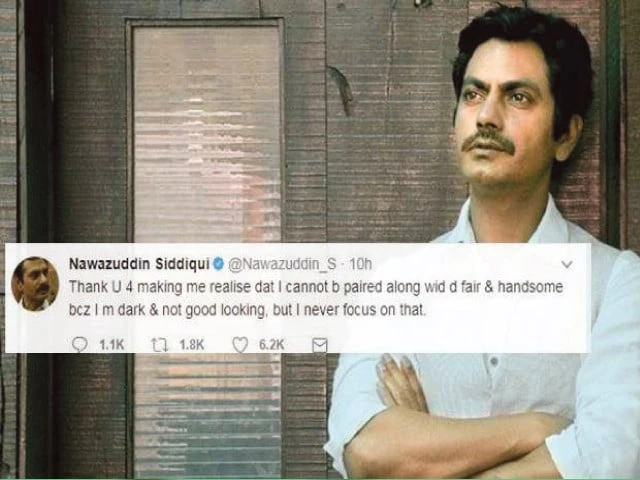Image resolution: width=640 pixels, height=480 pixels.
Task: Click the blue verified badge
Action: pos(219,264)
